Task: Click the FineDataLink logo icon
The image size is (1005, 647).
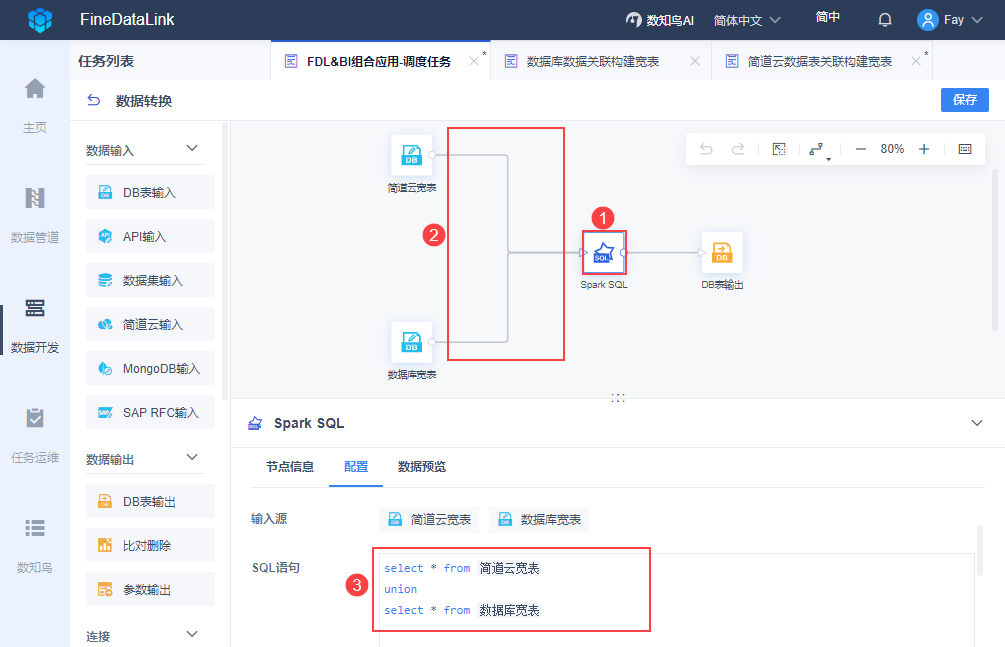Action: pyautogui.click(x=40, y=20)
